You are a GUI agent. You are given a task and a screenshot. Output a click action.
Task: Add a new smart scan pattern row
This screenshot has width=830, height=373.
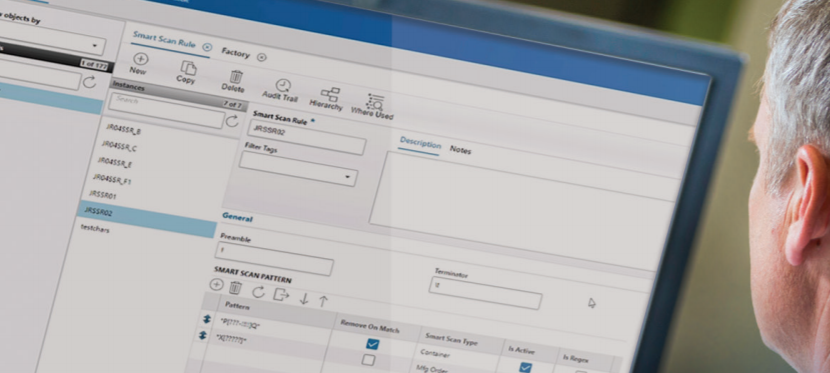[216, 285]
